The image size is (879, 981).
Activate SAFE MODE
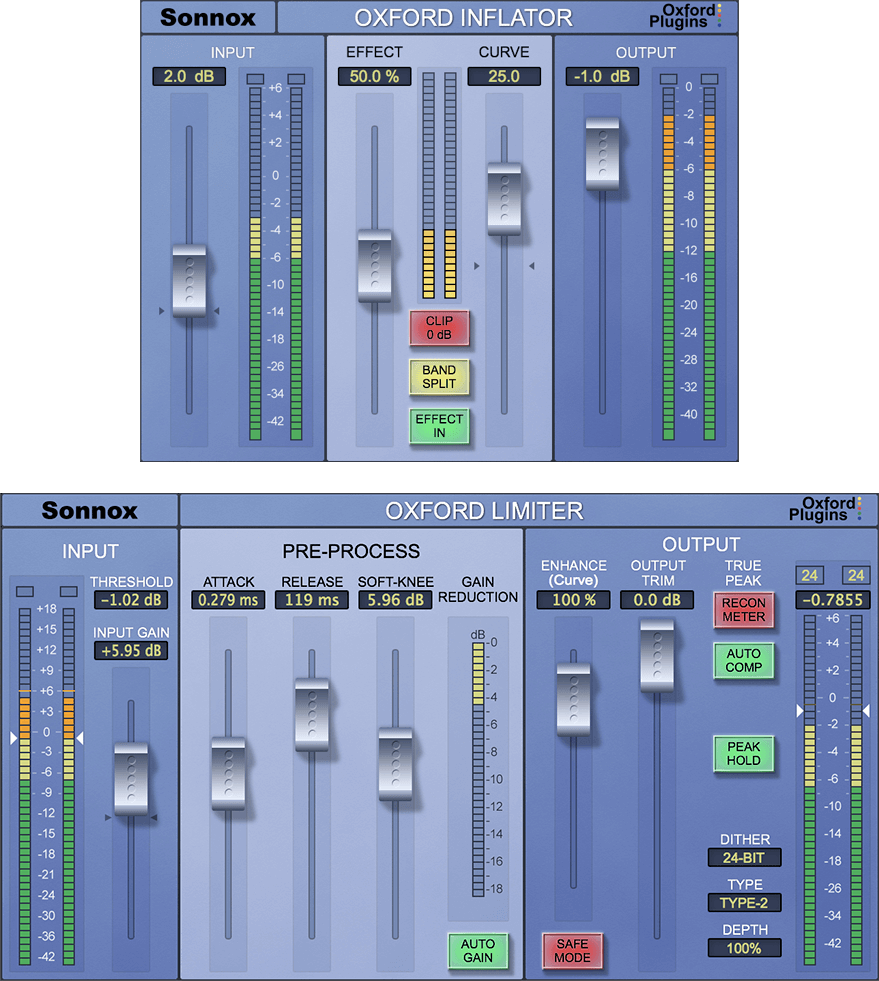tap(572, 951)
